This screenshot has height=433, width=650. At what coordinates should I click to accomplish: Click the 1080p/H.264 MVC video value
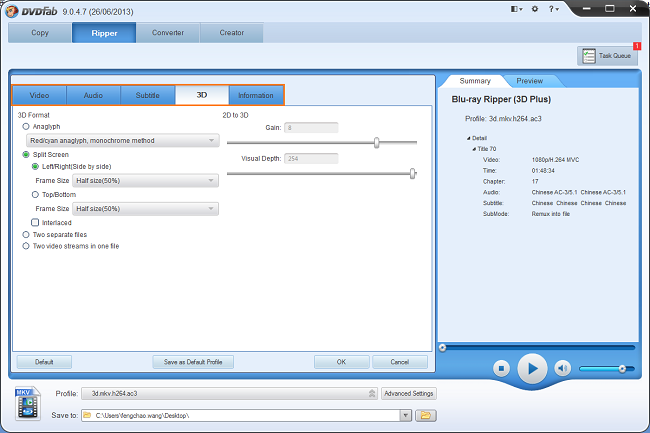555,160
